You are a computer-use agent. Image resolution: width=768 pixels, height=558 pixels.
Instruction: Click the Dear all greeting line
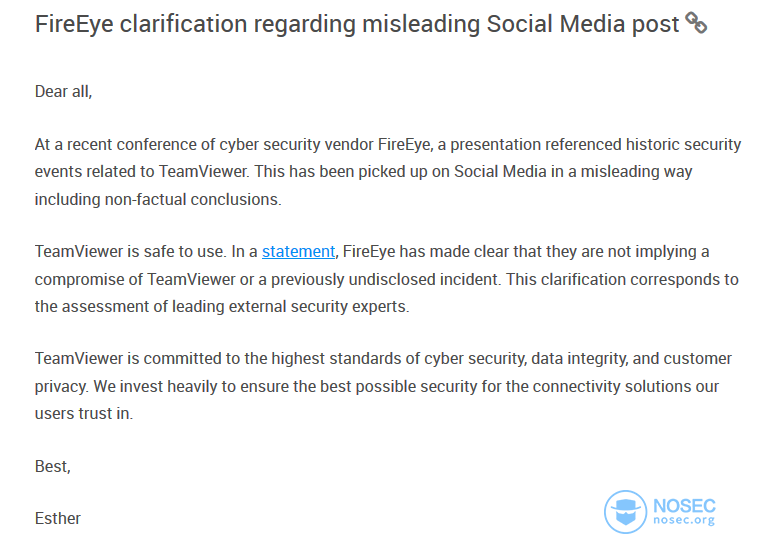click(x=64, y=92)
